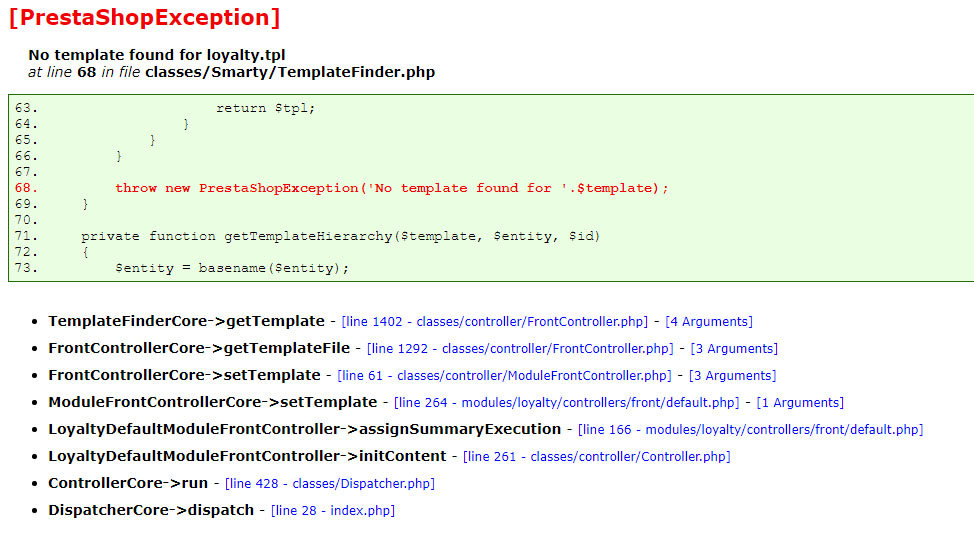The width and height of the screenshot is (974, 559).
Task: Select line number 71 in code listing
Action: tap(26, 236)
